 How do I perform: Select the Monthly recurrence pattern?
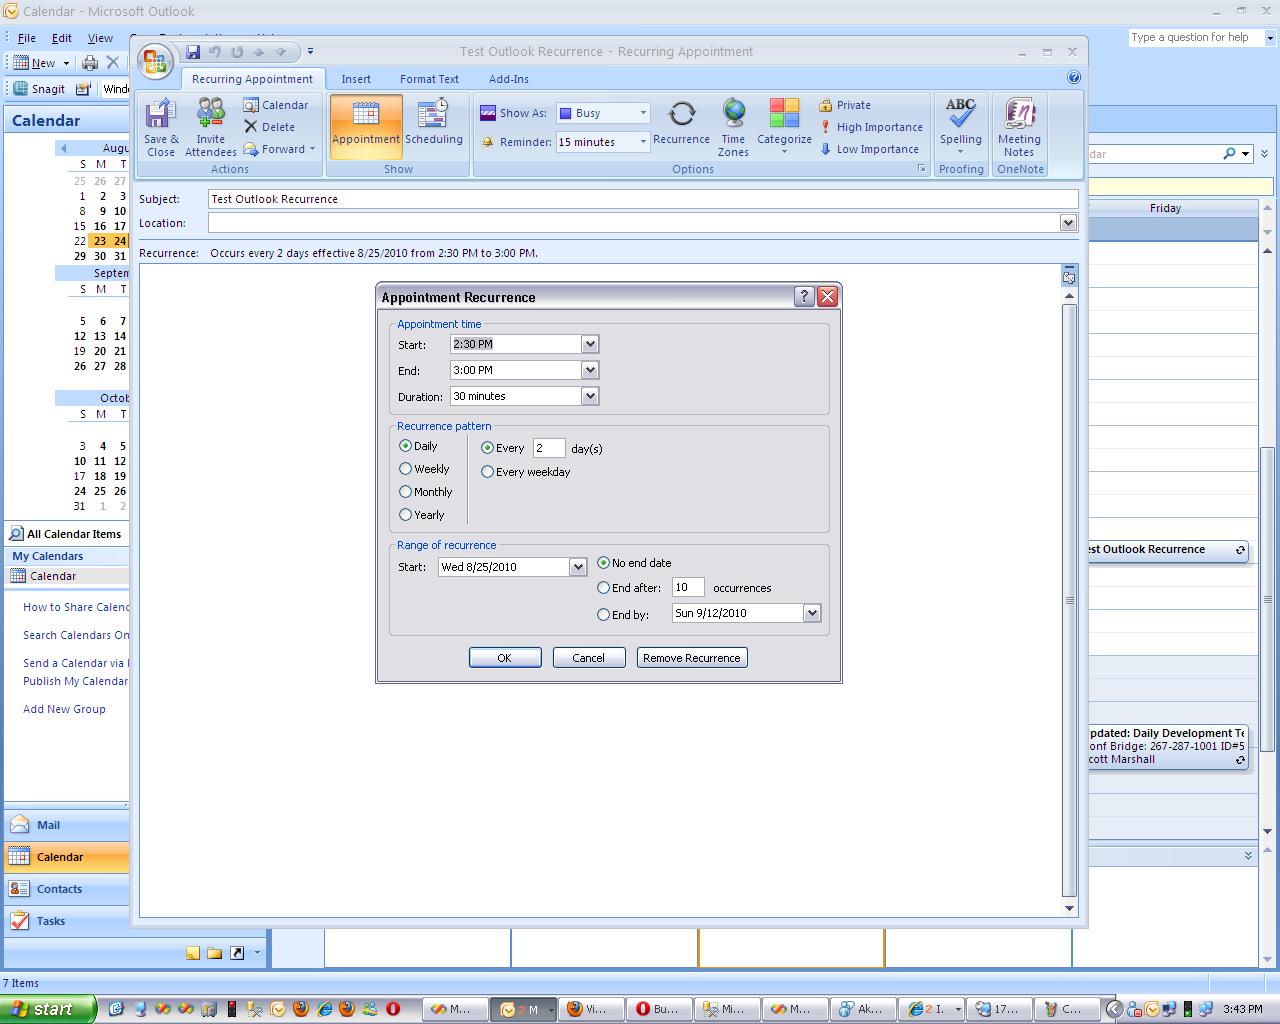click(426, 492)
